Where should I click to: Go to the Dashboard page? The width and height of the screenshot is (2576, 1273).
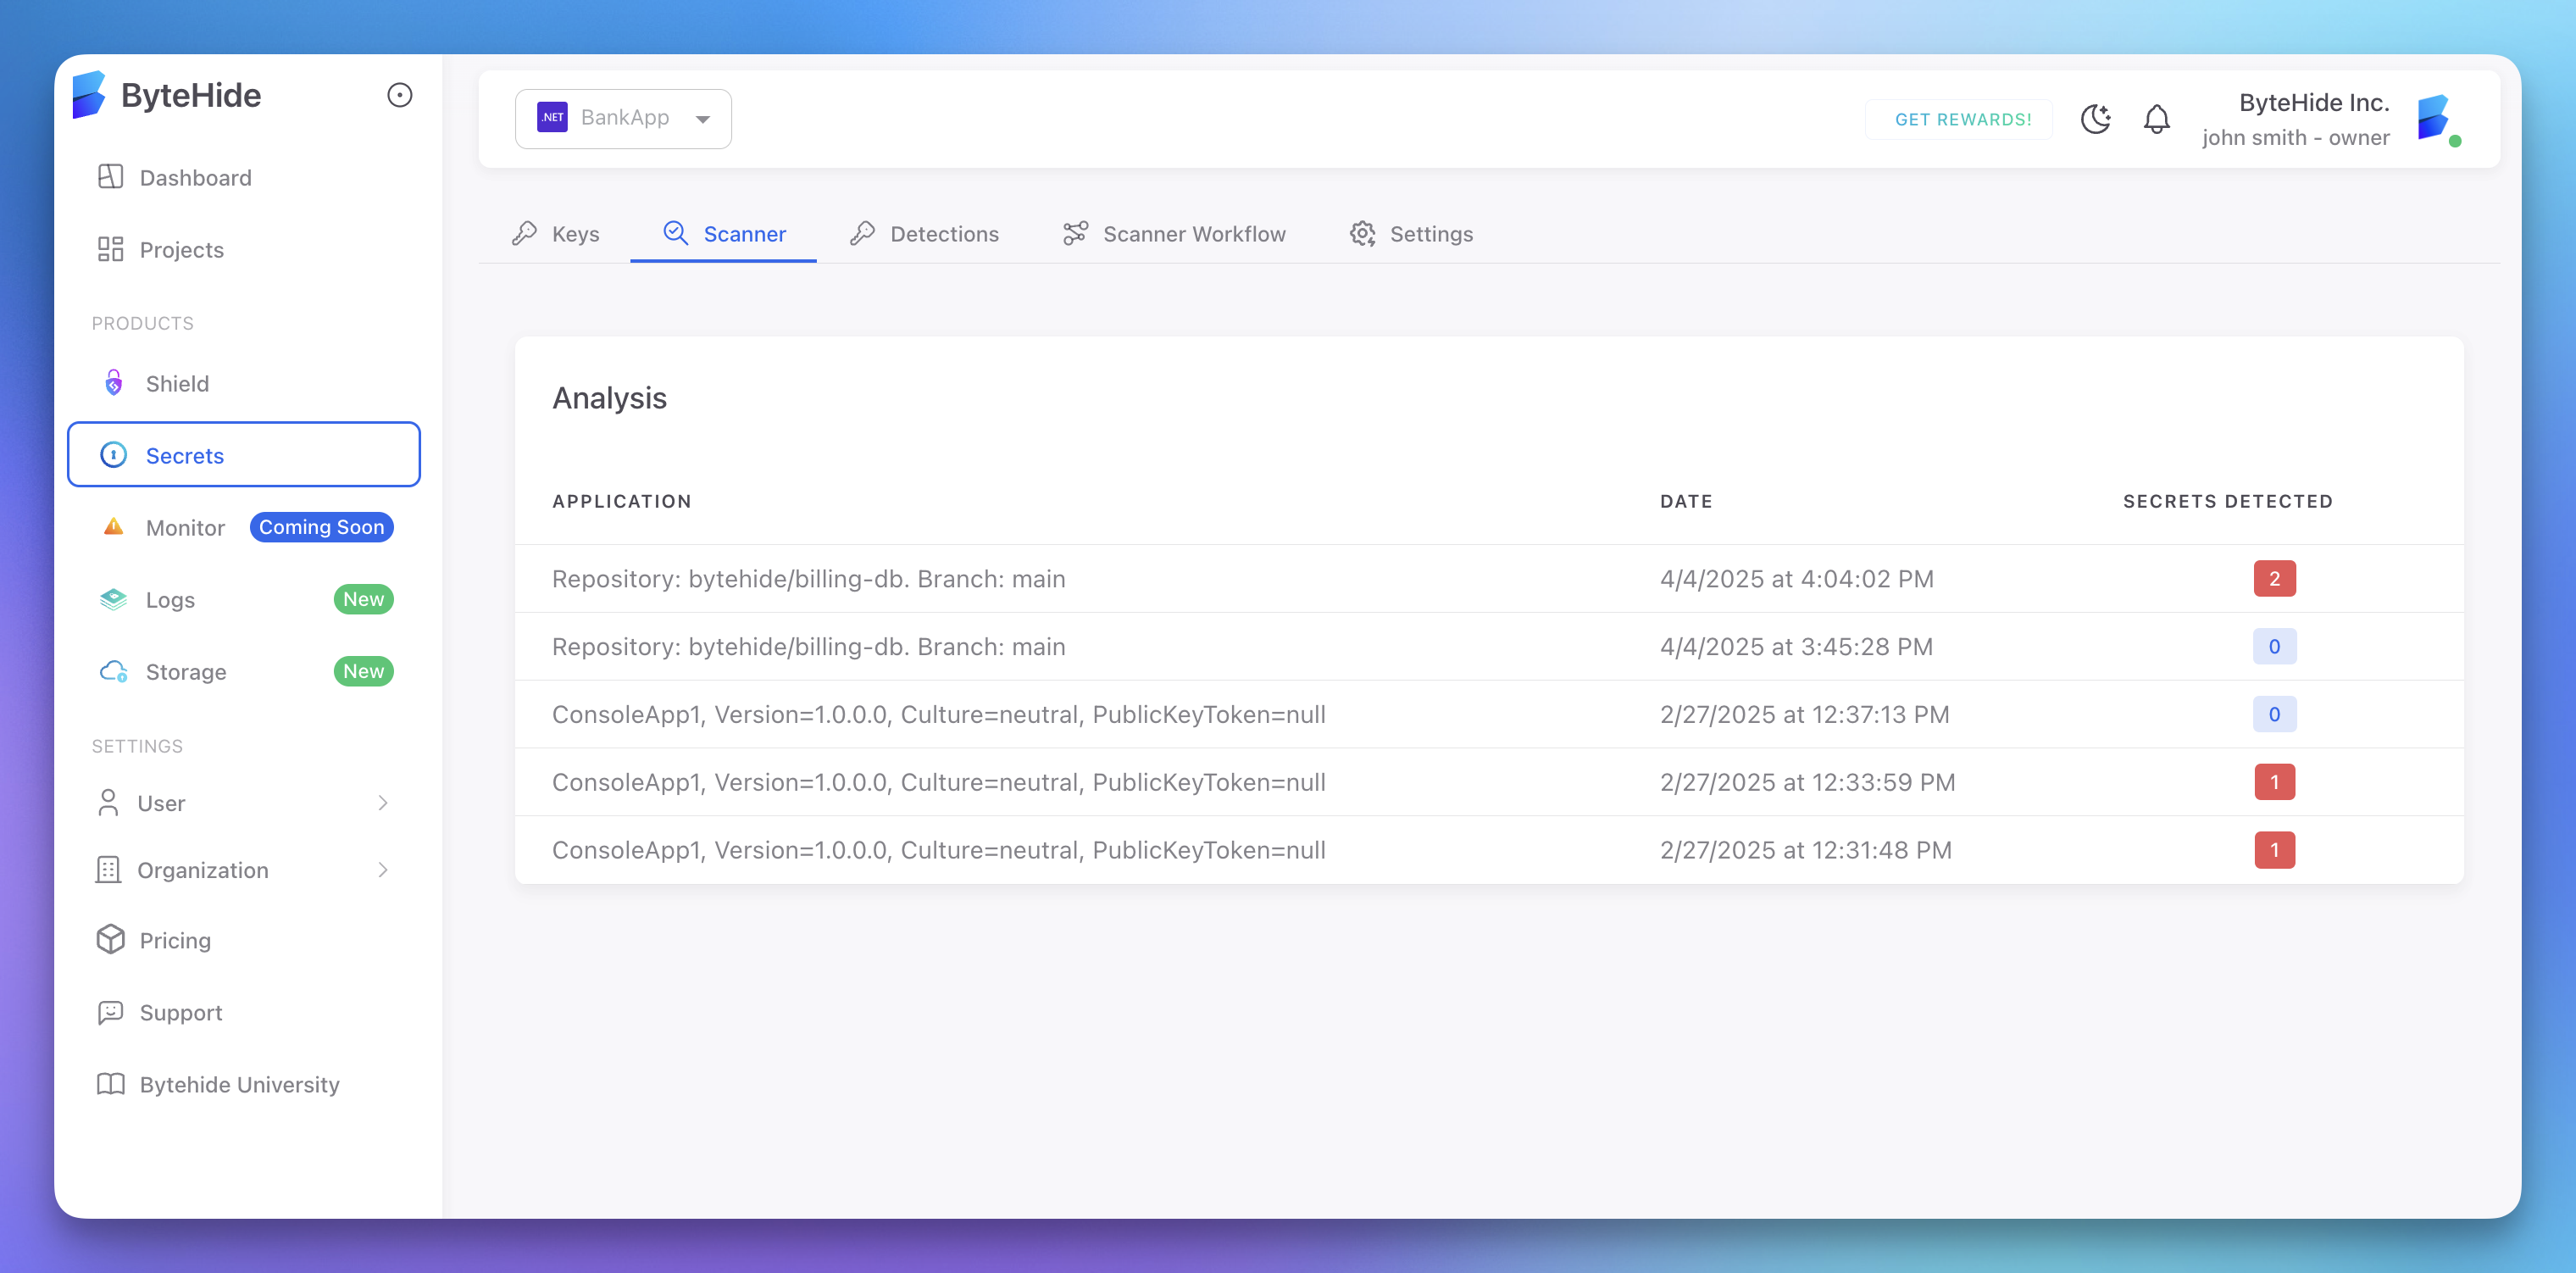(x=195, y=178)
